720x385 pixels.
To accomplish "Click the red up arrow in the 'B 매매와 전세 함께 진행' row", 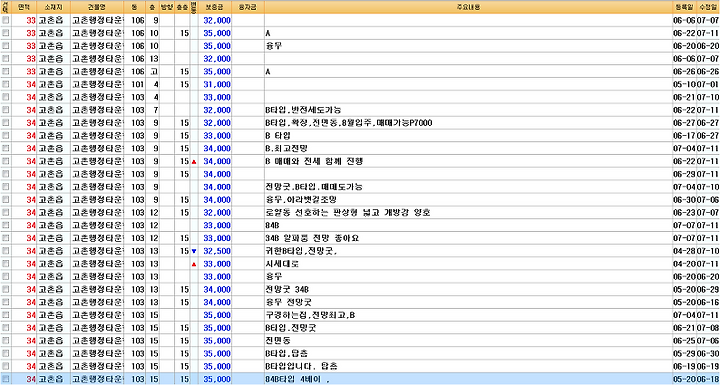I will coord(194,162).
